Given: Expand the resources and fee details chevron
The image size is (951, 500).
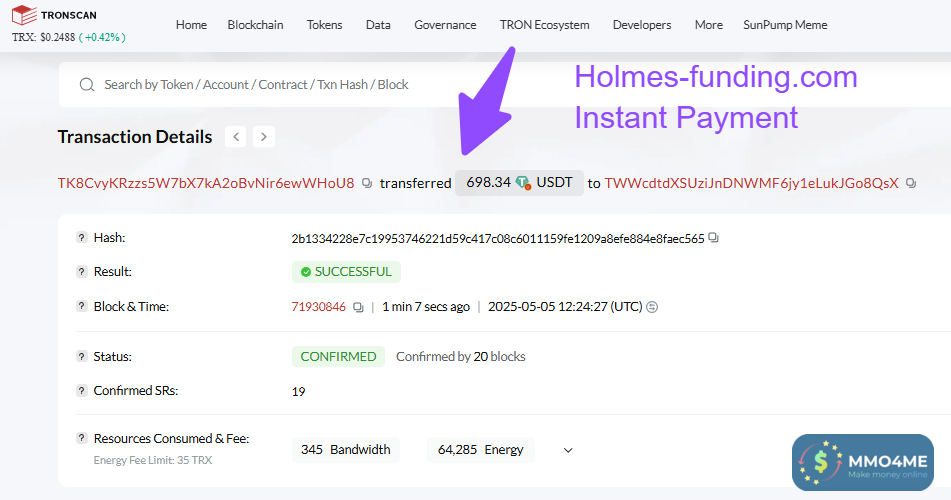Looking at the screenshot, I should [x=568, y=450].
